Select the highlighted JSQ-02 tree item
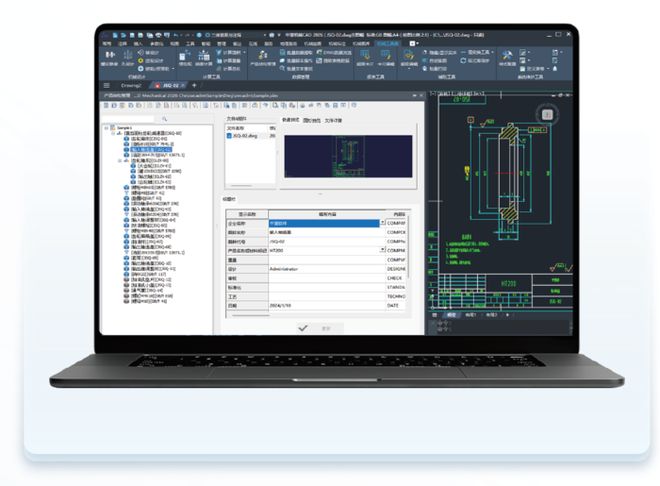 click(x=150, y=149)
